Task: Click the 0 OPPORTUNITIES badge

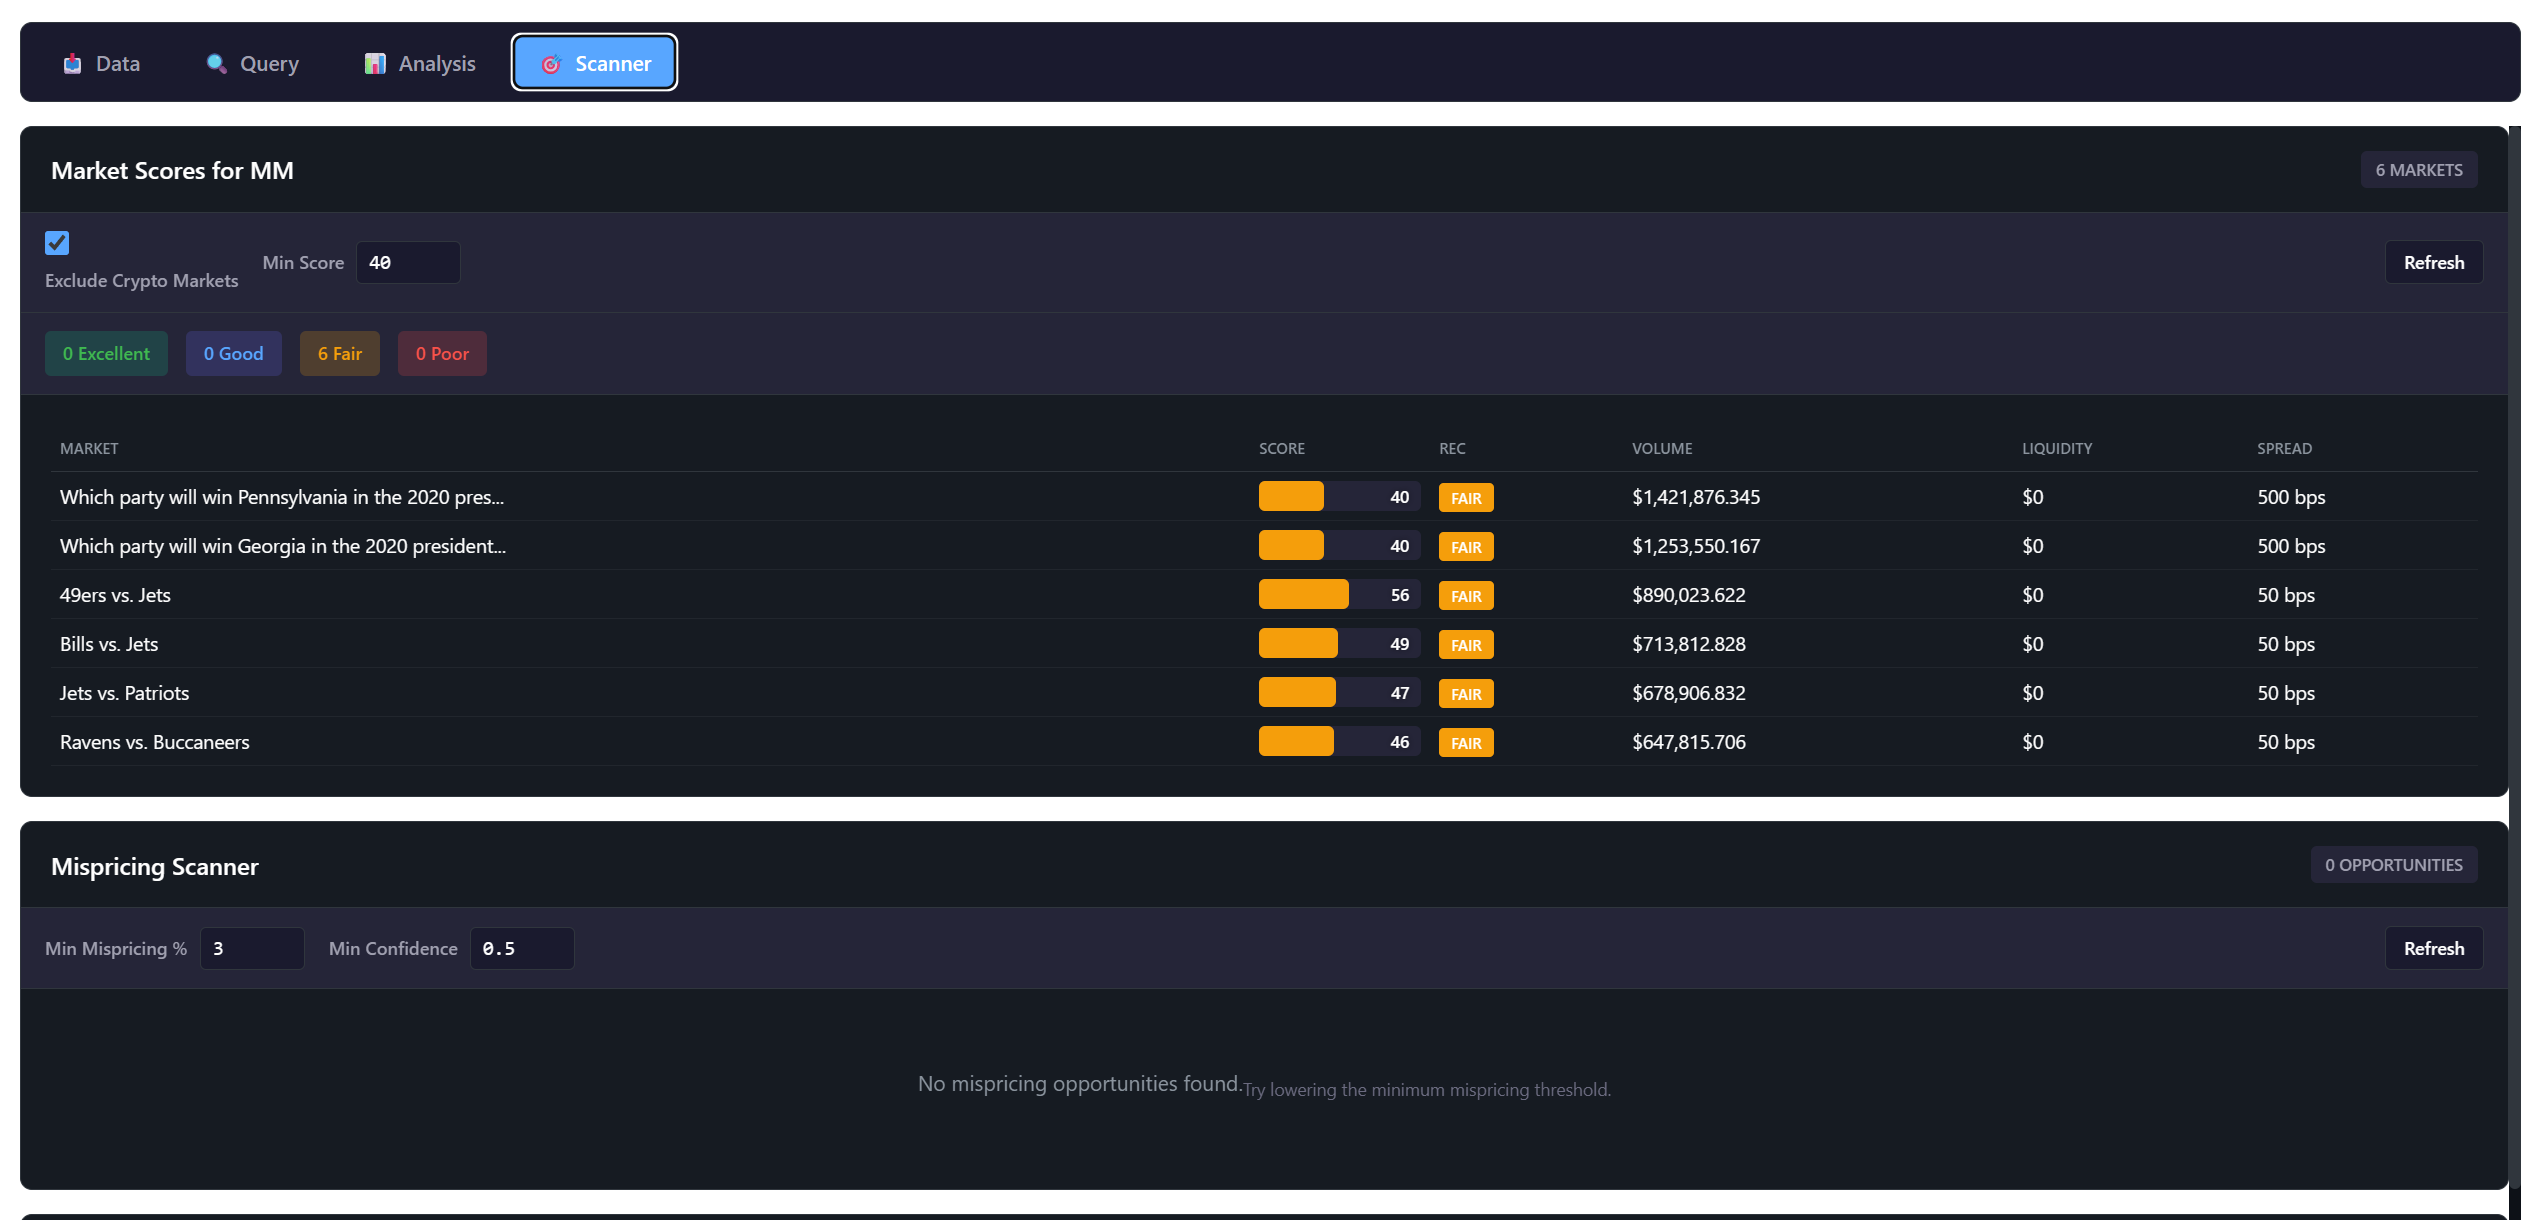Action: point(2393,865)
